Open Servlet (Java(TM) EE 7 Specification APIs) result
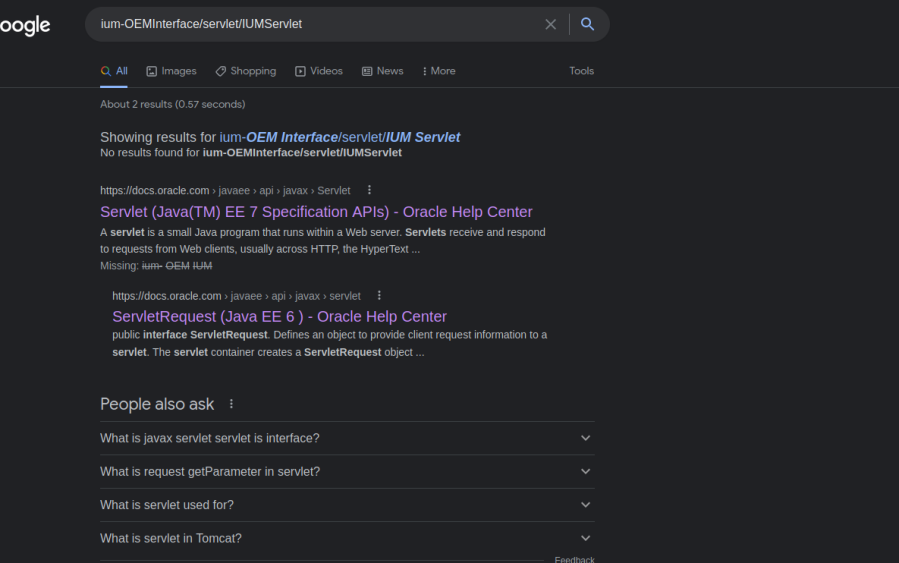Image resolution: width=899 pixels, height=563 pixels. pyautogui.click(x=316, y=212)
